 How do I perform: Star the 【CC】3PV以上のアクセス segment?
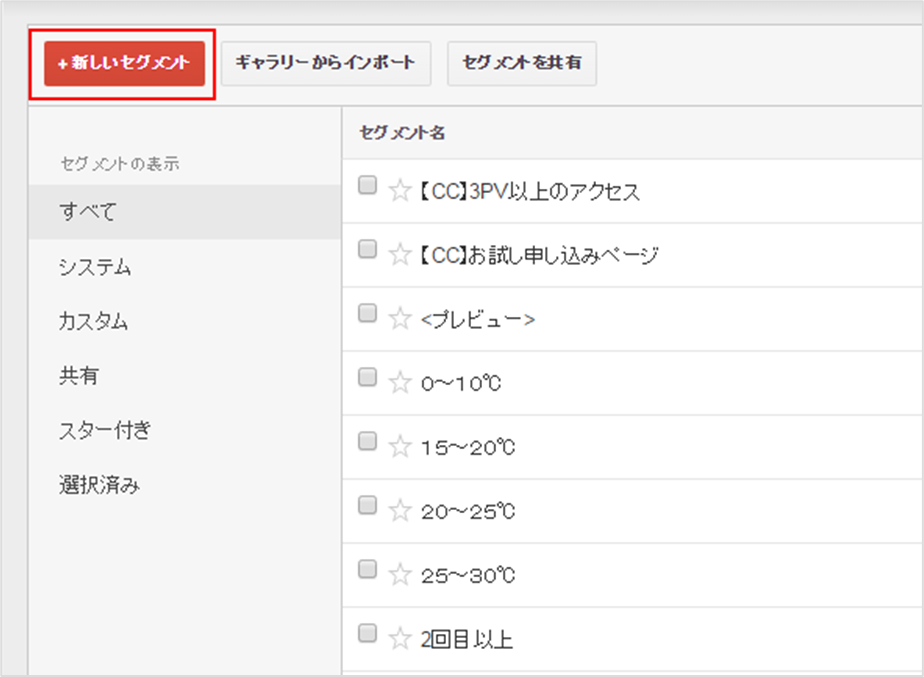[x=400, y=190]
